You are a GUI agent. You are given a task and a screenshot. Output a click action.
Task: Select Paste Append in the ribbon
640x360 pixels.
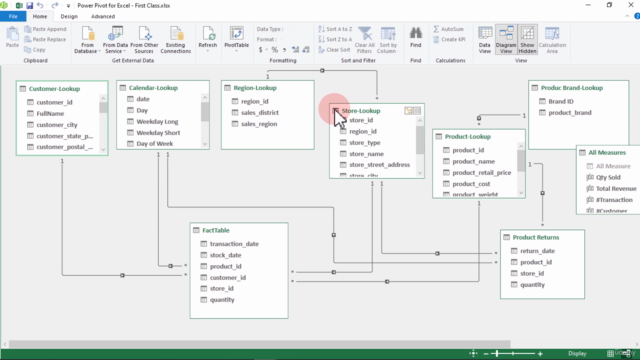point(45,29)
